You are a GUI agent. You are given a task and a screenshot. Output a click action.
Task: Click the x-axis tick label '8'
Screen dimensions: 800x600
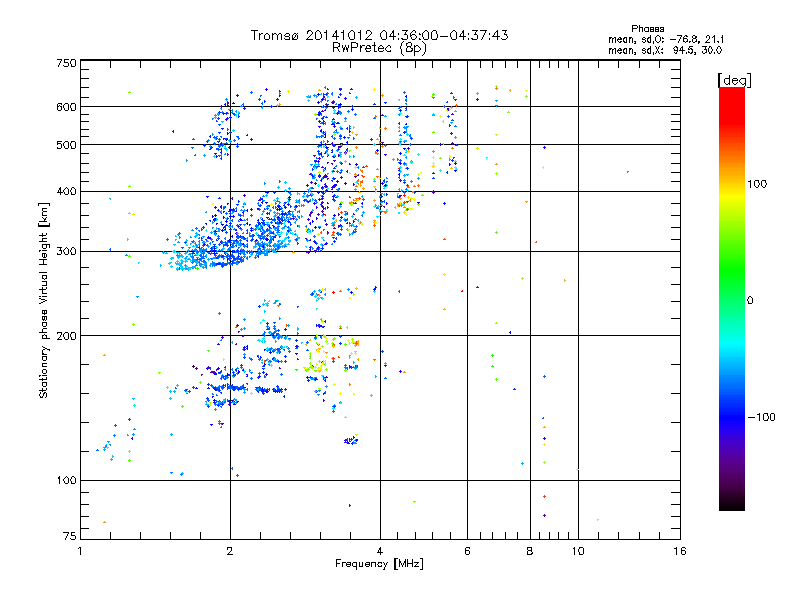coord(530,552)
